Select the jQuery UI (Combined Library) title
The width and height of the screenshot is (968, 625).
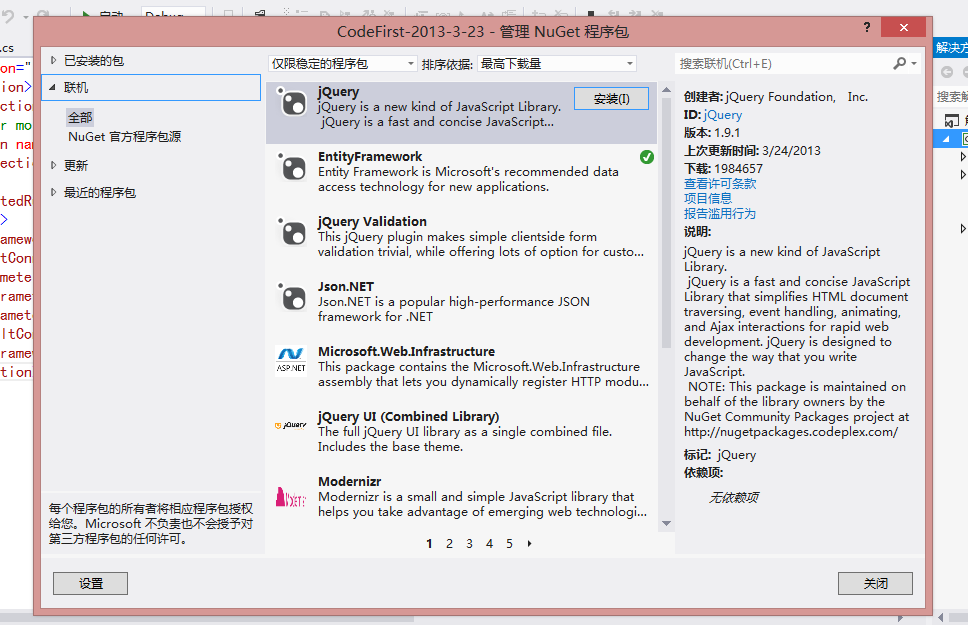tap(409, 417)
